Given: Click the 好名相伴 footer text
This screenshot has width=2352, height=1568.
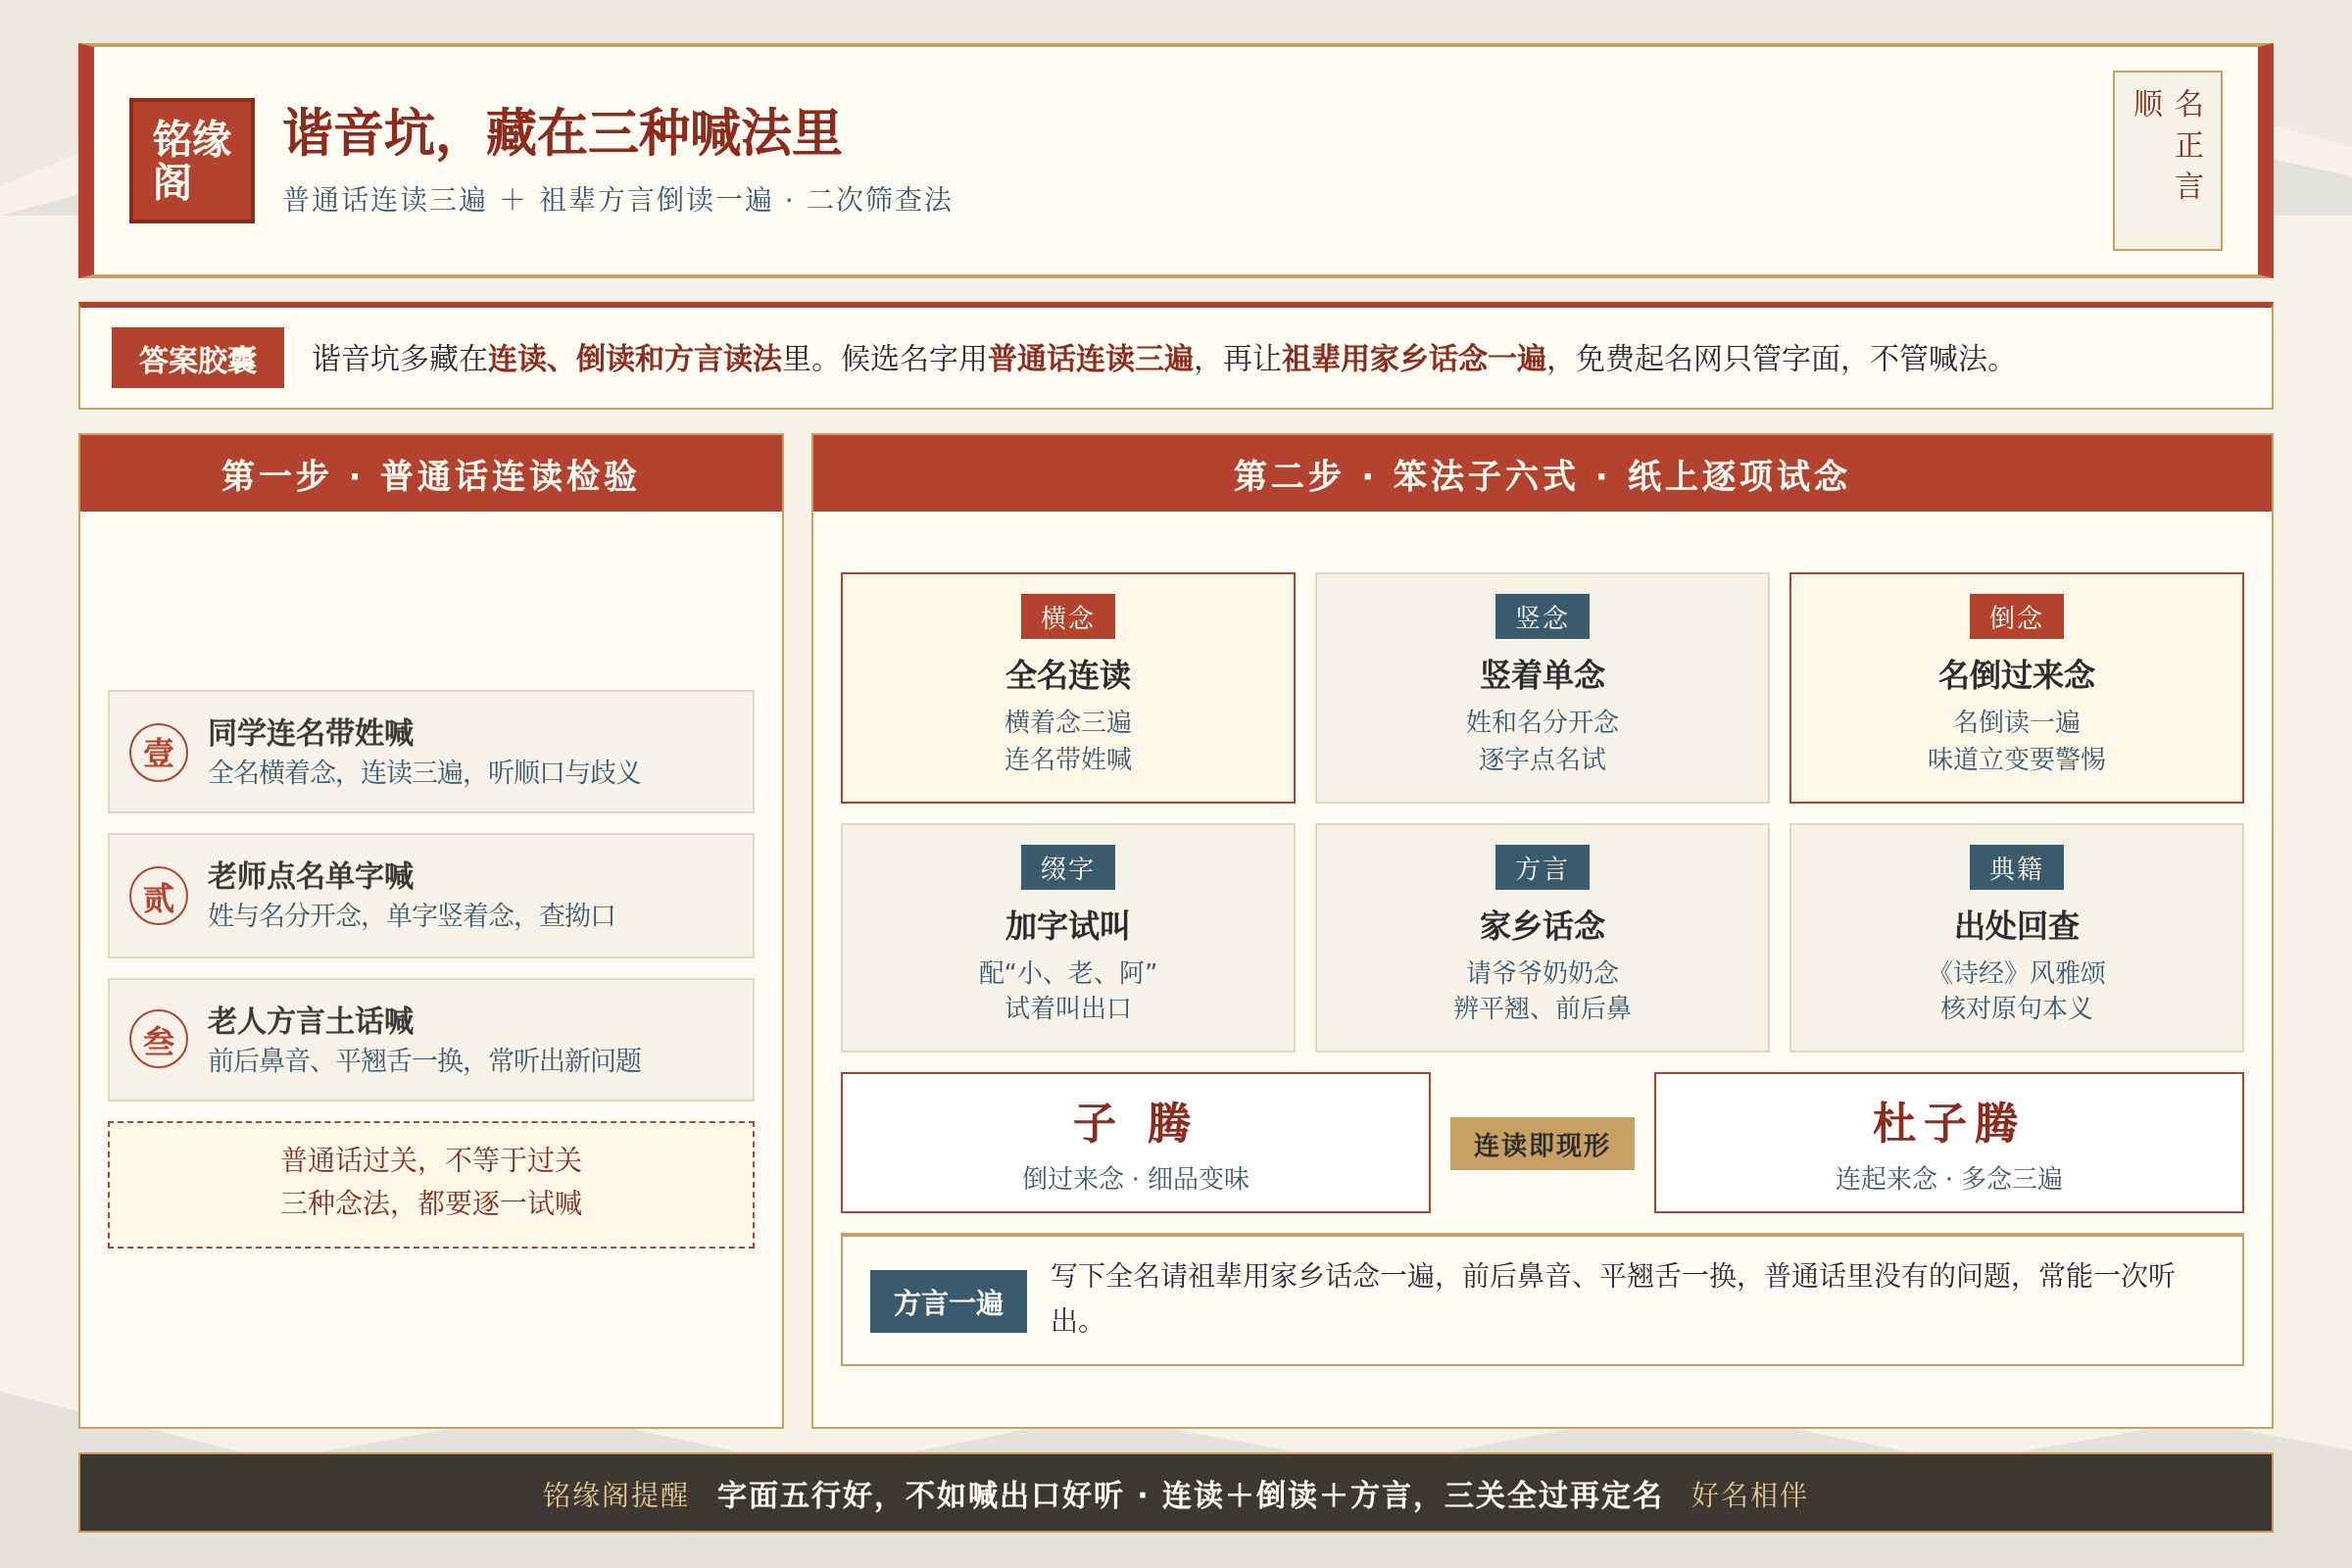Looking at the screenshot, I should (1748, 1494).
